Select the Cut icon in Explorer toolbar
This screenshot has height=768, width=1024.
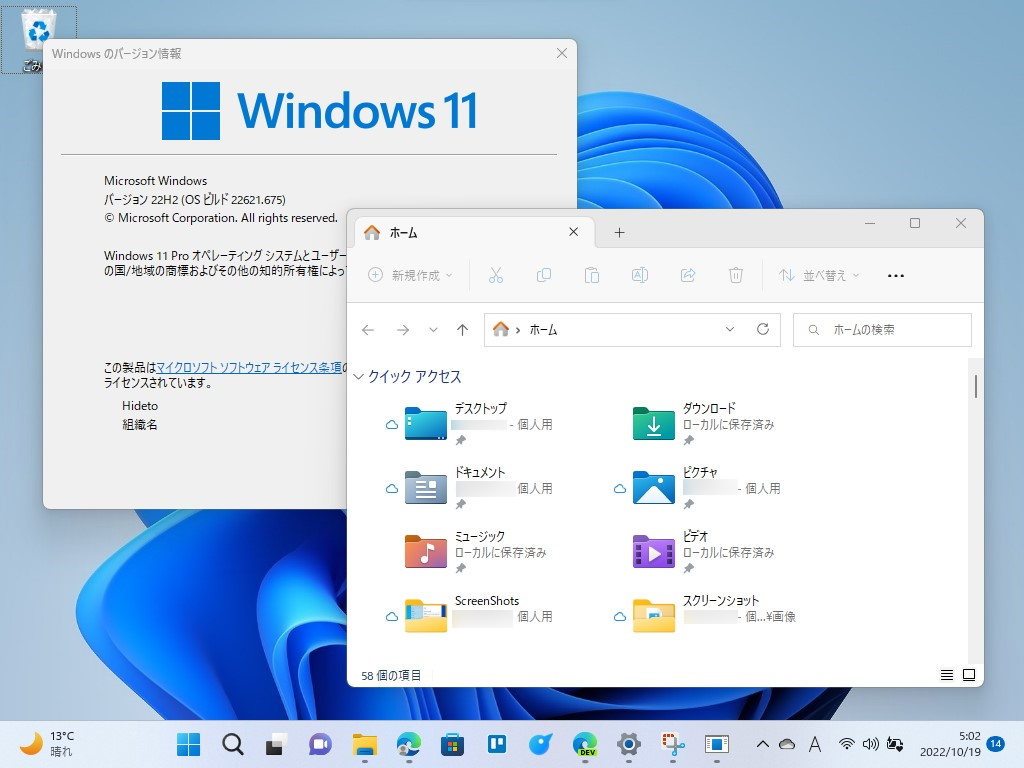496,275
